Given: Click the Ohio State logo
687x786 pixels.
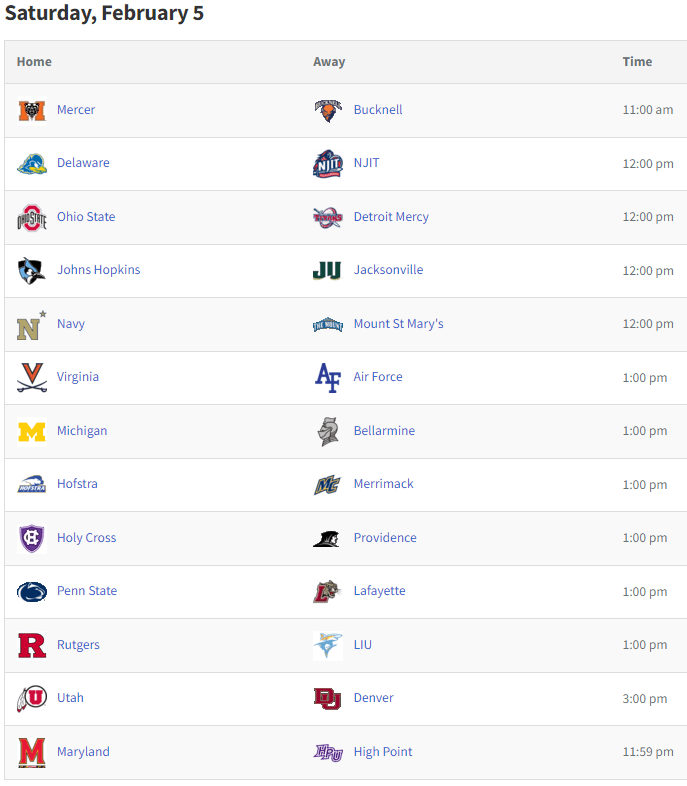Looking at the screenshot, I should [32, 218].
